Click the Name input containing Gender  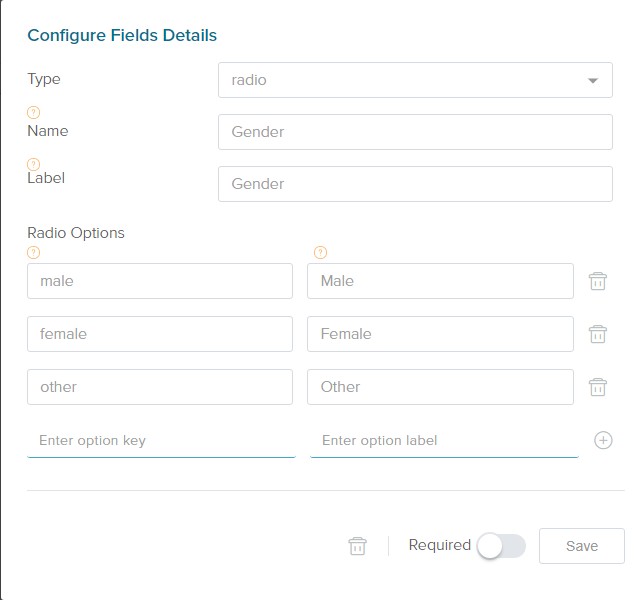point(414,132)
